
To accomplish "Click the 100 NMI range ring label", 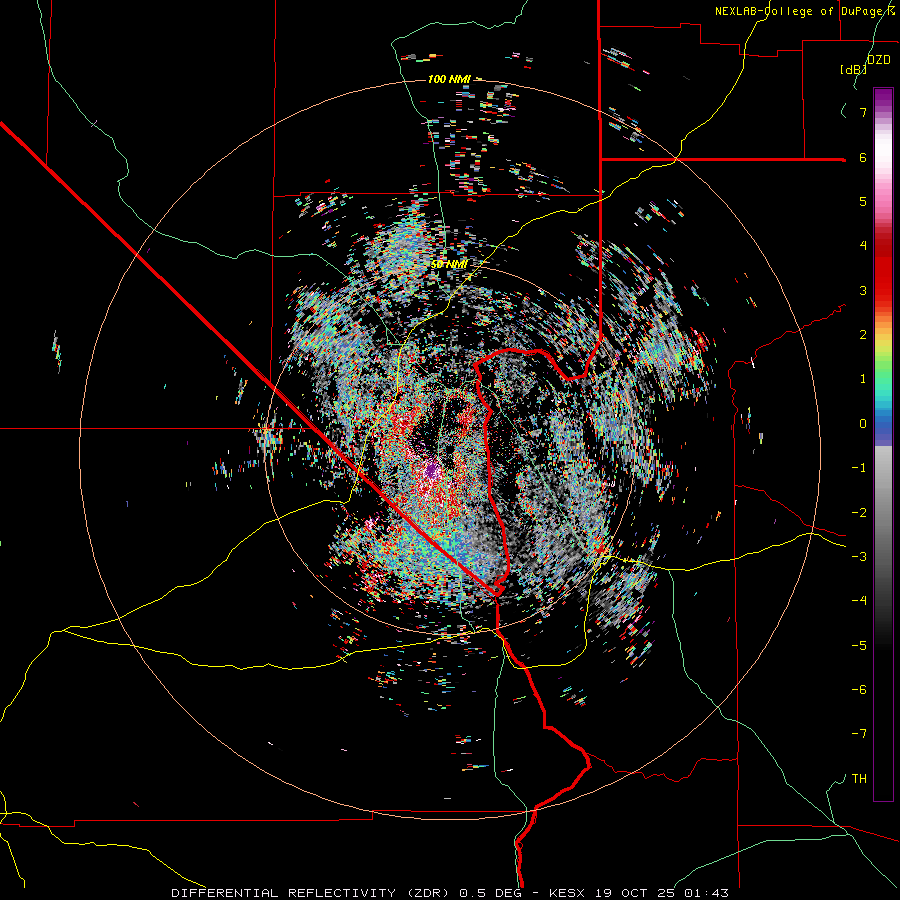I will pos(448,79).
